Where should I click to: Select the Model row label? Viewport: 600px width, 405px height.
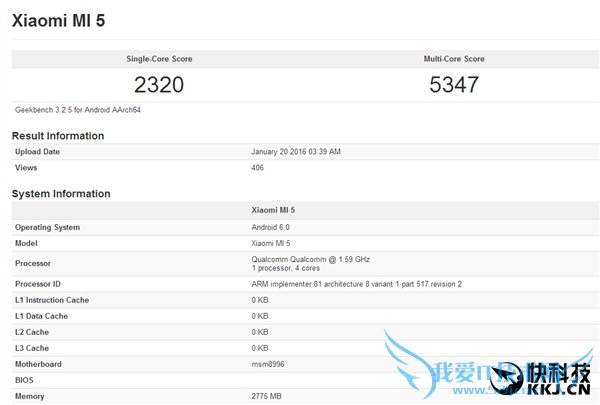(x=26, y=243)
